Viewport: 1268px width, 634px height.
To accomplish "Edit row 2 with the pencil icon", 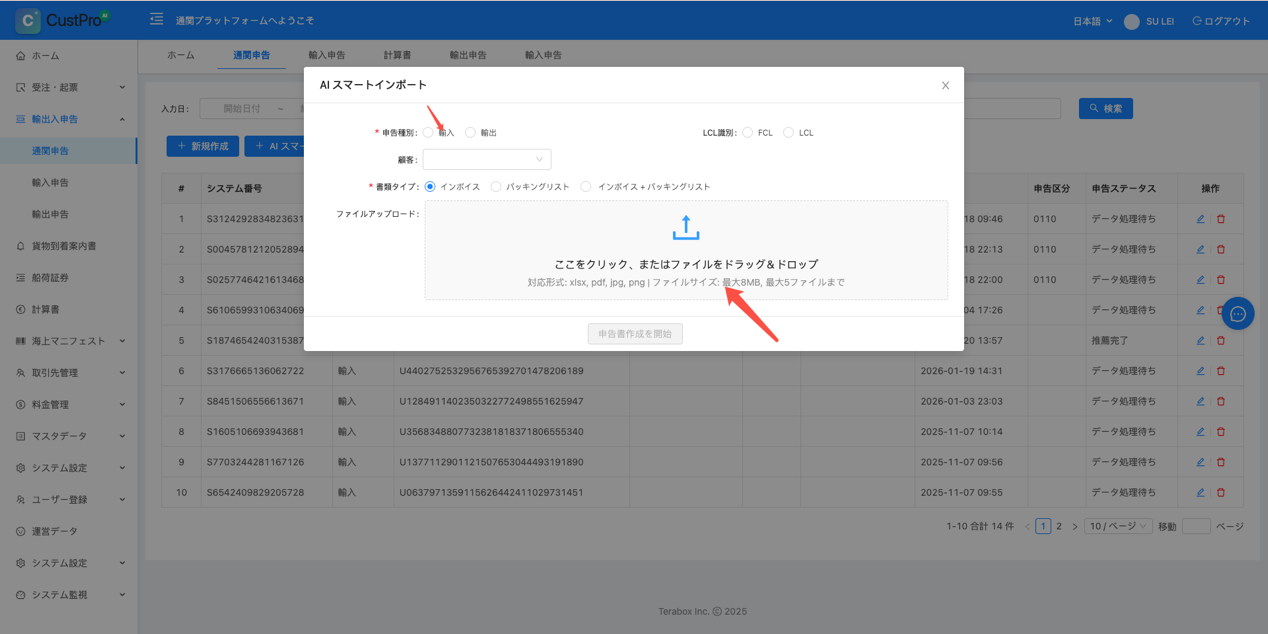I will point(1200,249).
